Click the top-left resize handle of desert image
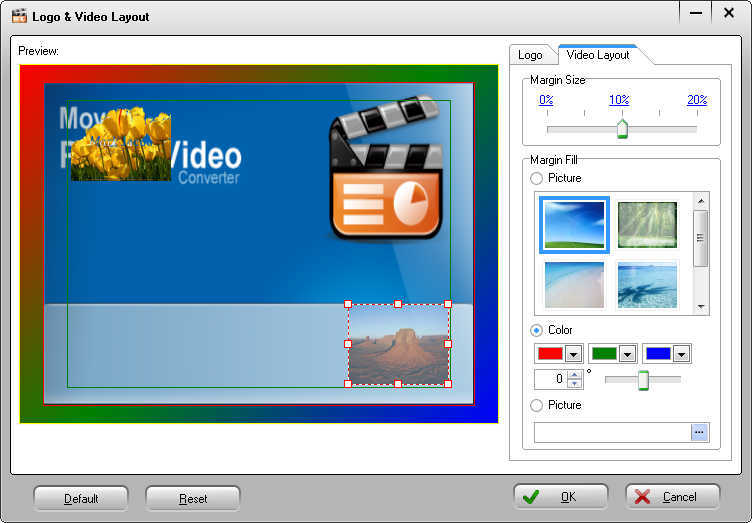The width and height of the screenshot is (752, 523). point(348,304)
